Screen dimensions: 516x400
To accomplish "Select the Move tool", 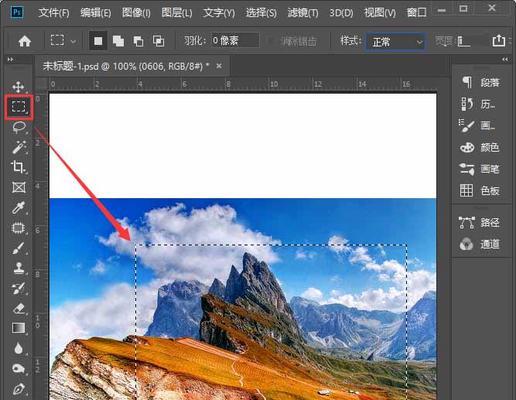I will [x=18, y=87].
